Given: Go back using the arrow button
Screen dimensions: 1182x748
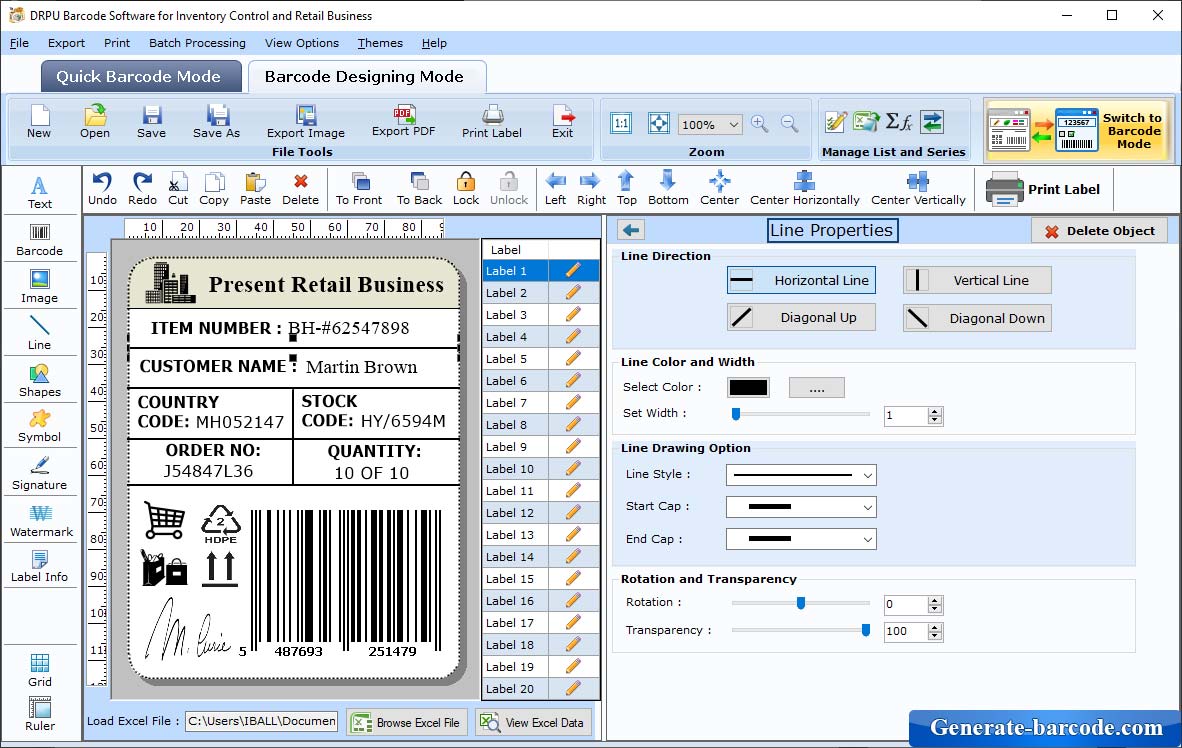Looking at the screenshot, I should [632, 230].
